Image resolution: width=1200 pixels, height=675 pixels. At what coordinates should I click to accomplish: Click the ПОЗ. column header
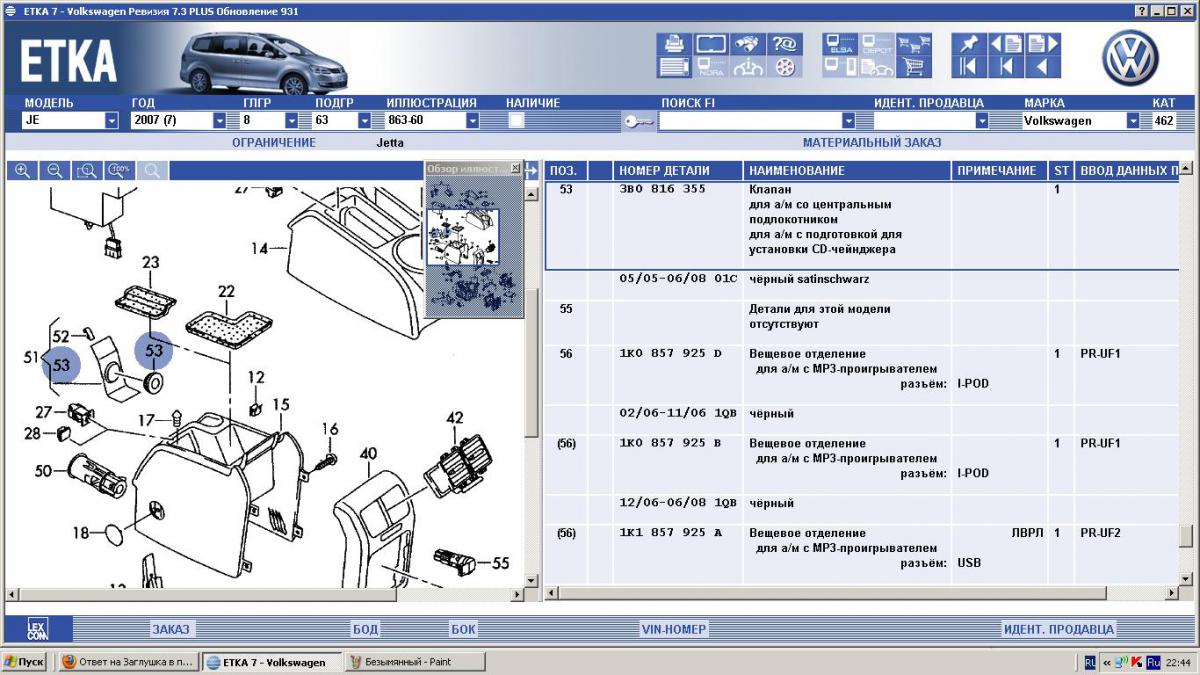pyautogui.click(x=566, y=171)
